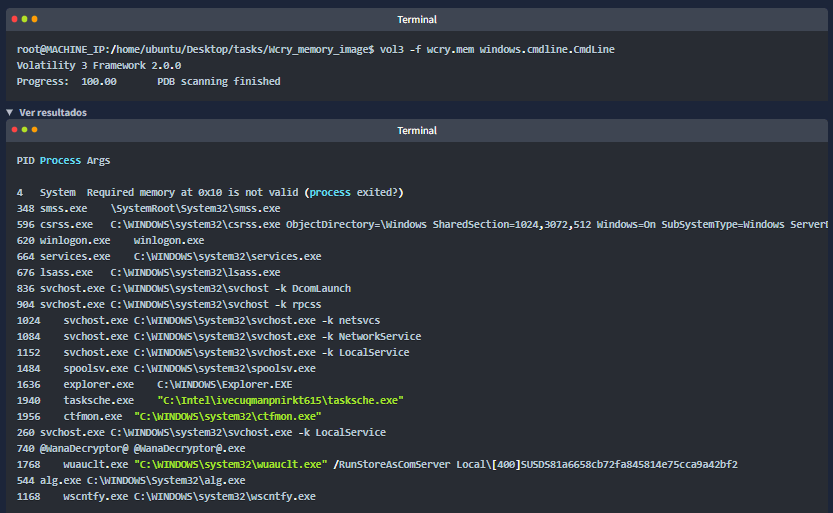Click csrss.exe row with PID 596
Image resolution: width=833 pixels, height=513 pixels.
pyautogui.click(x=422, y=224)
